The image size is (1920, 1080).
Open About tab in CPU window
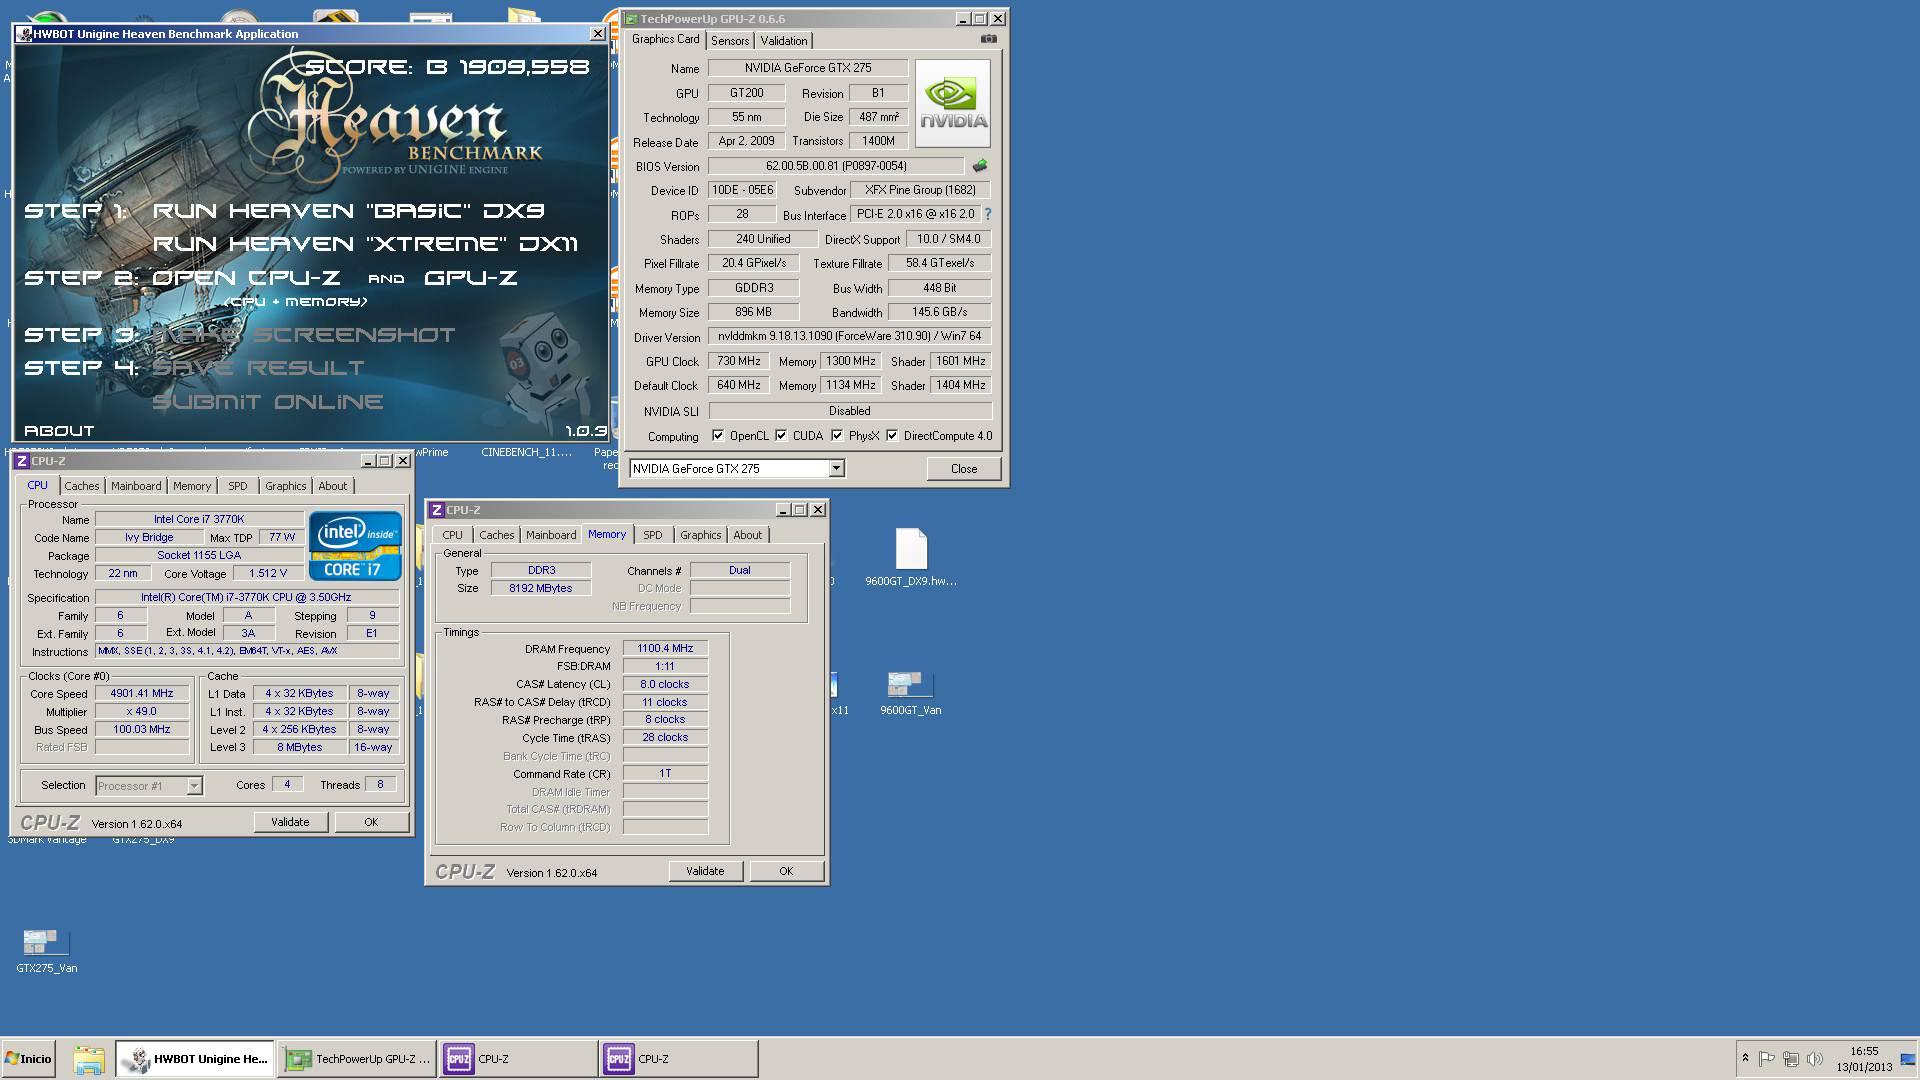tap(333, 486)
